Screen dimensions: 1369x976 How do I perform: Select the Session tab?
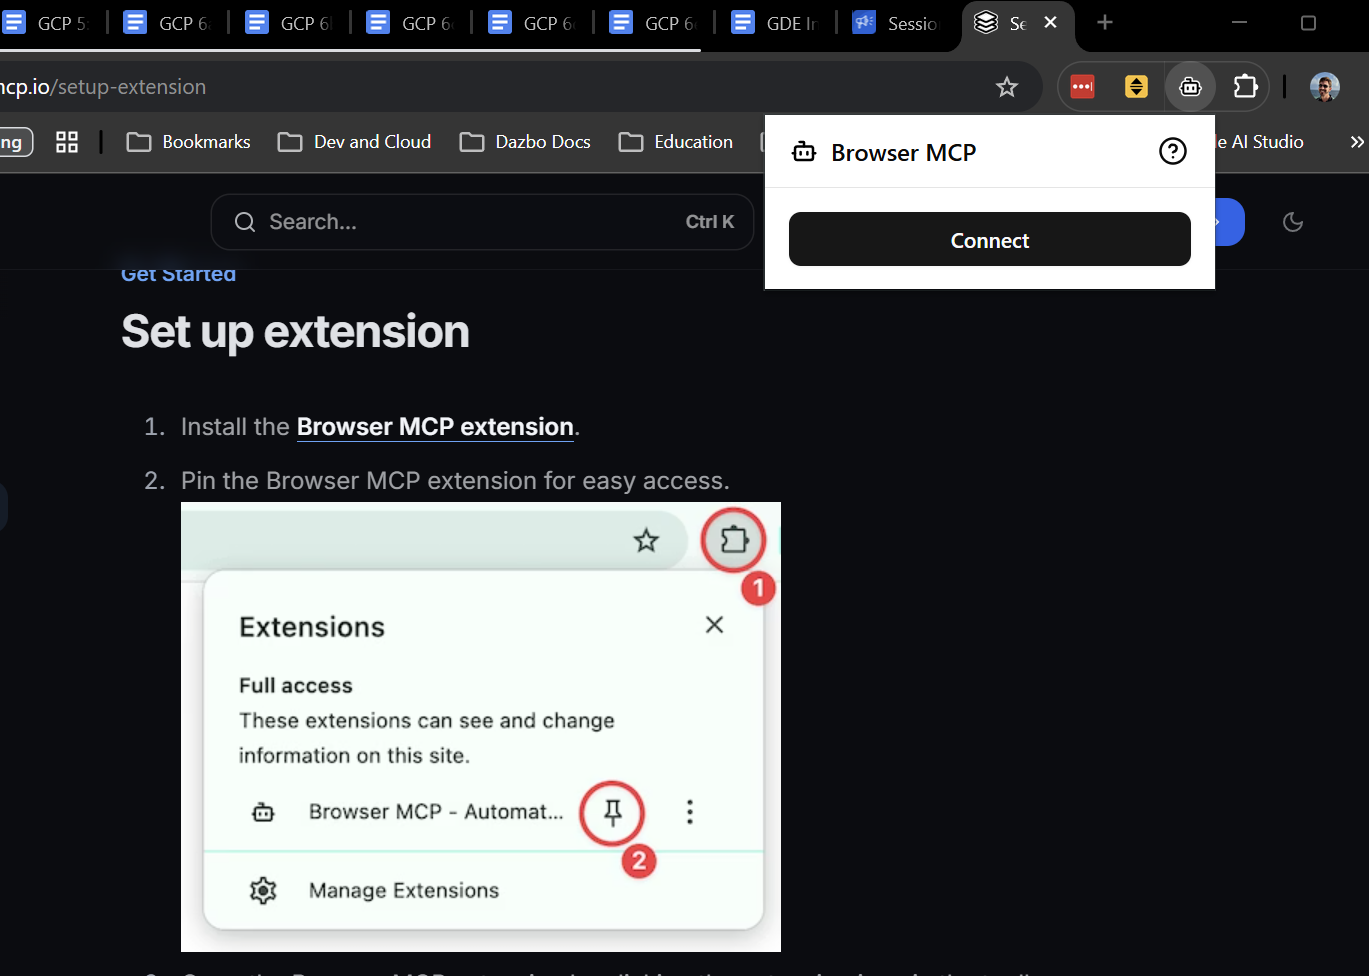tap(897, 22)
